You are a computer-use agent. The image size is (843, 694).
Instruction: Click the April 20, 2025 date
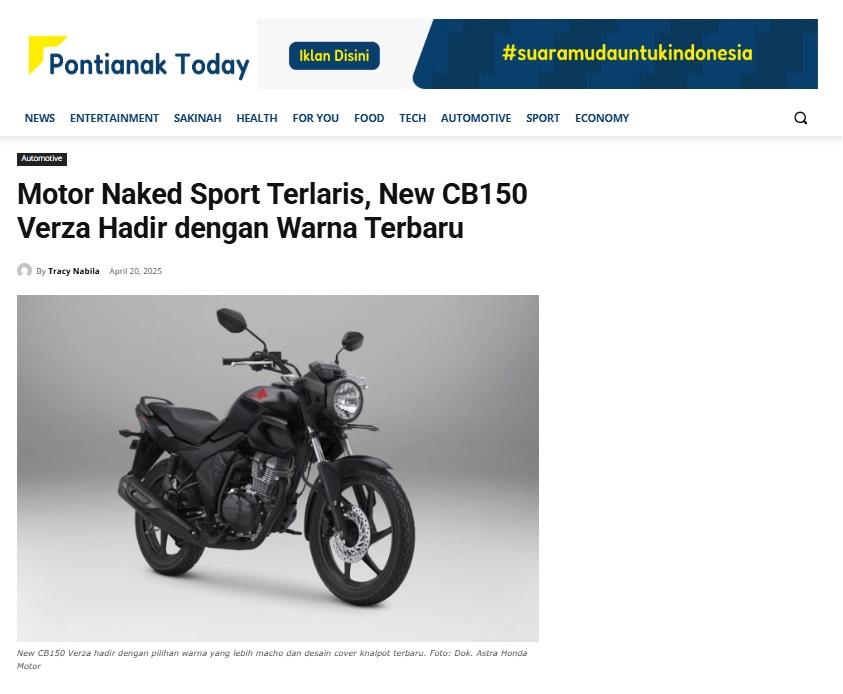coord(135,271)
